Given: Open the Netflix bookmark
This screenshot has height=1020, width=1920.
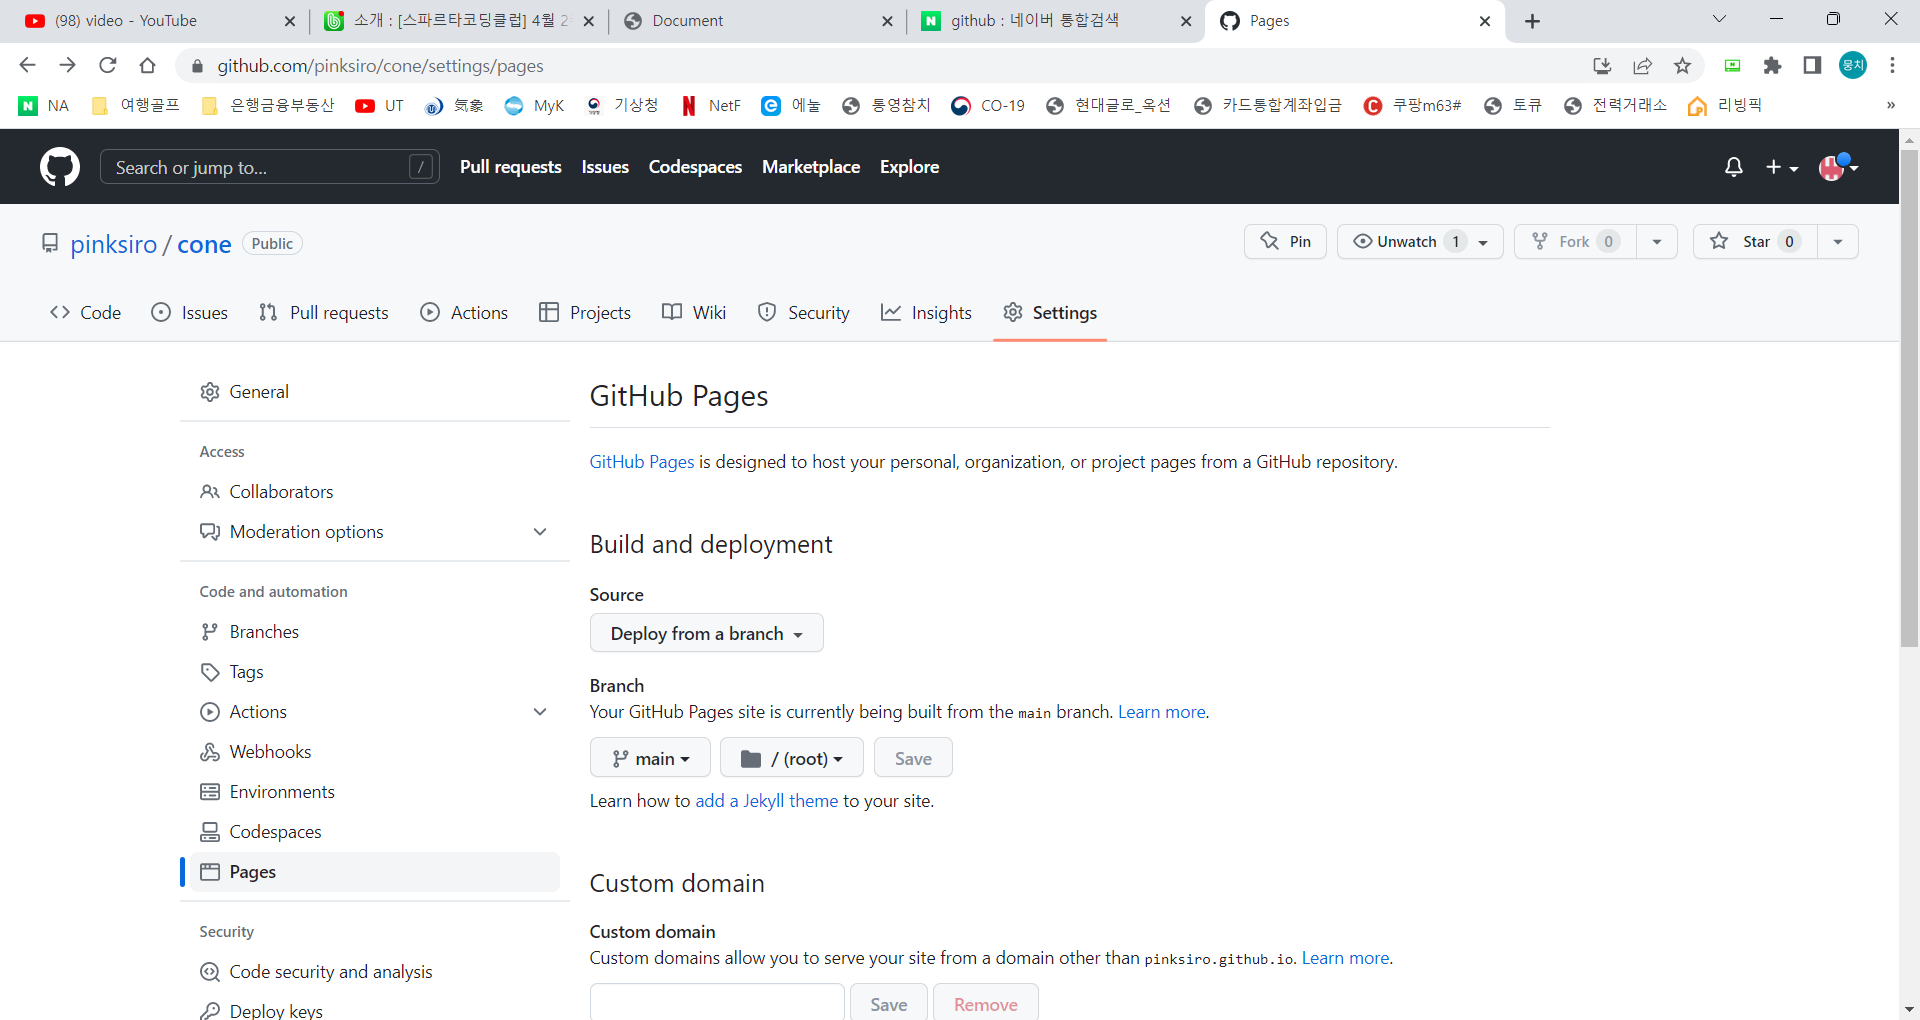Looking at the screenshot, I should point(711,106).
